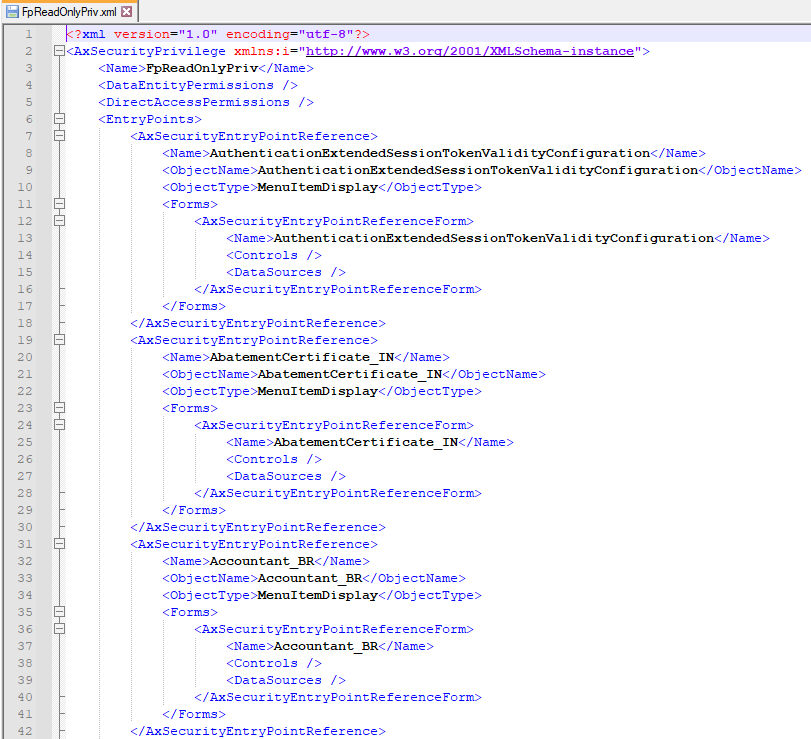Viewport: 811px width, 739px height.
Task: Click AuthenticationExtendedSessionTokenValidityConfiguration on line 8
Action: click(430, 153)
